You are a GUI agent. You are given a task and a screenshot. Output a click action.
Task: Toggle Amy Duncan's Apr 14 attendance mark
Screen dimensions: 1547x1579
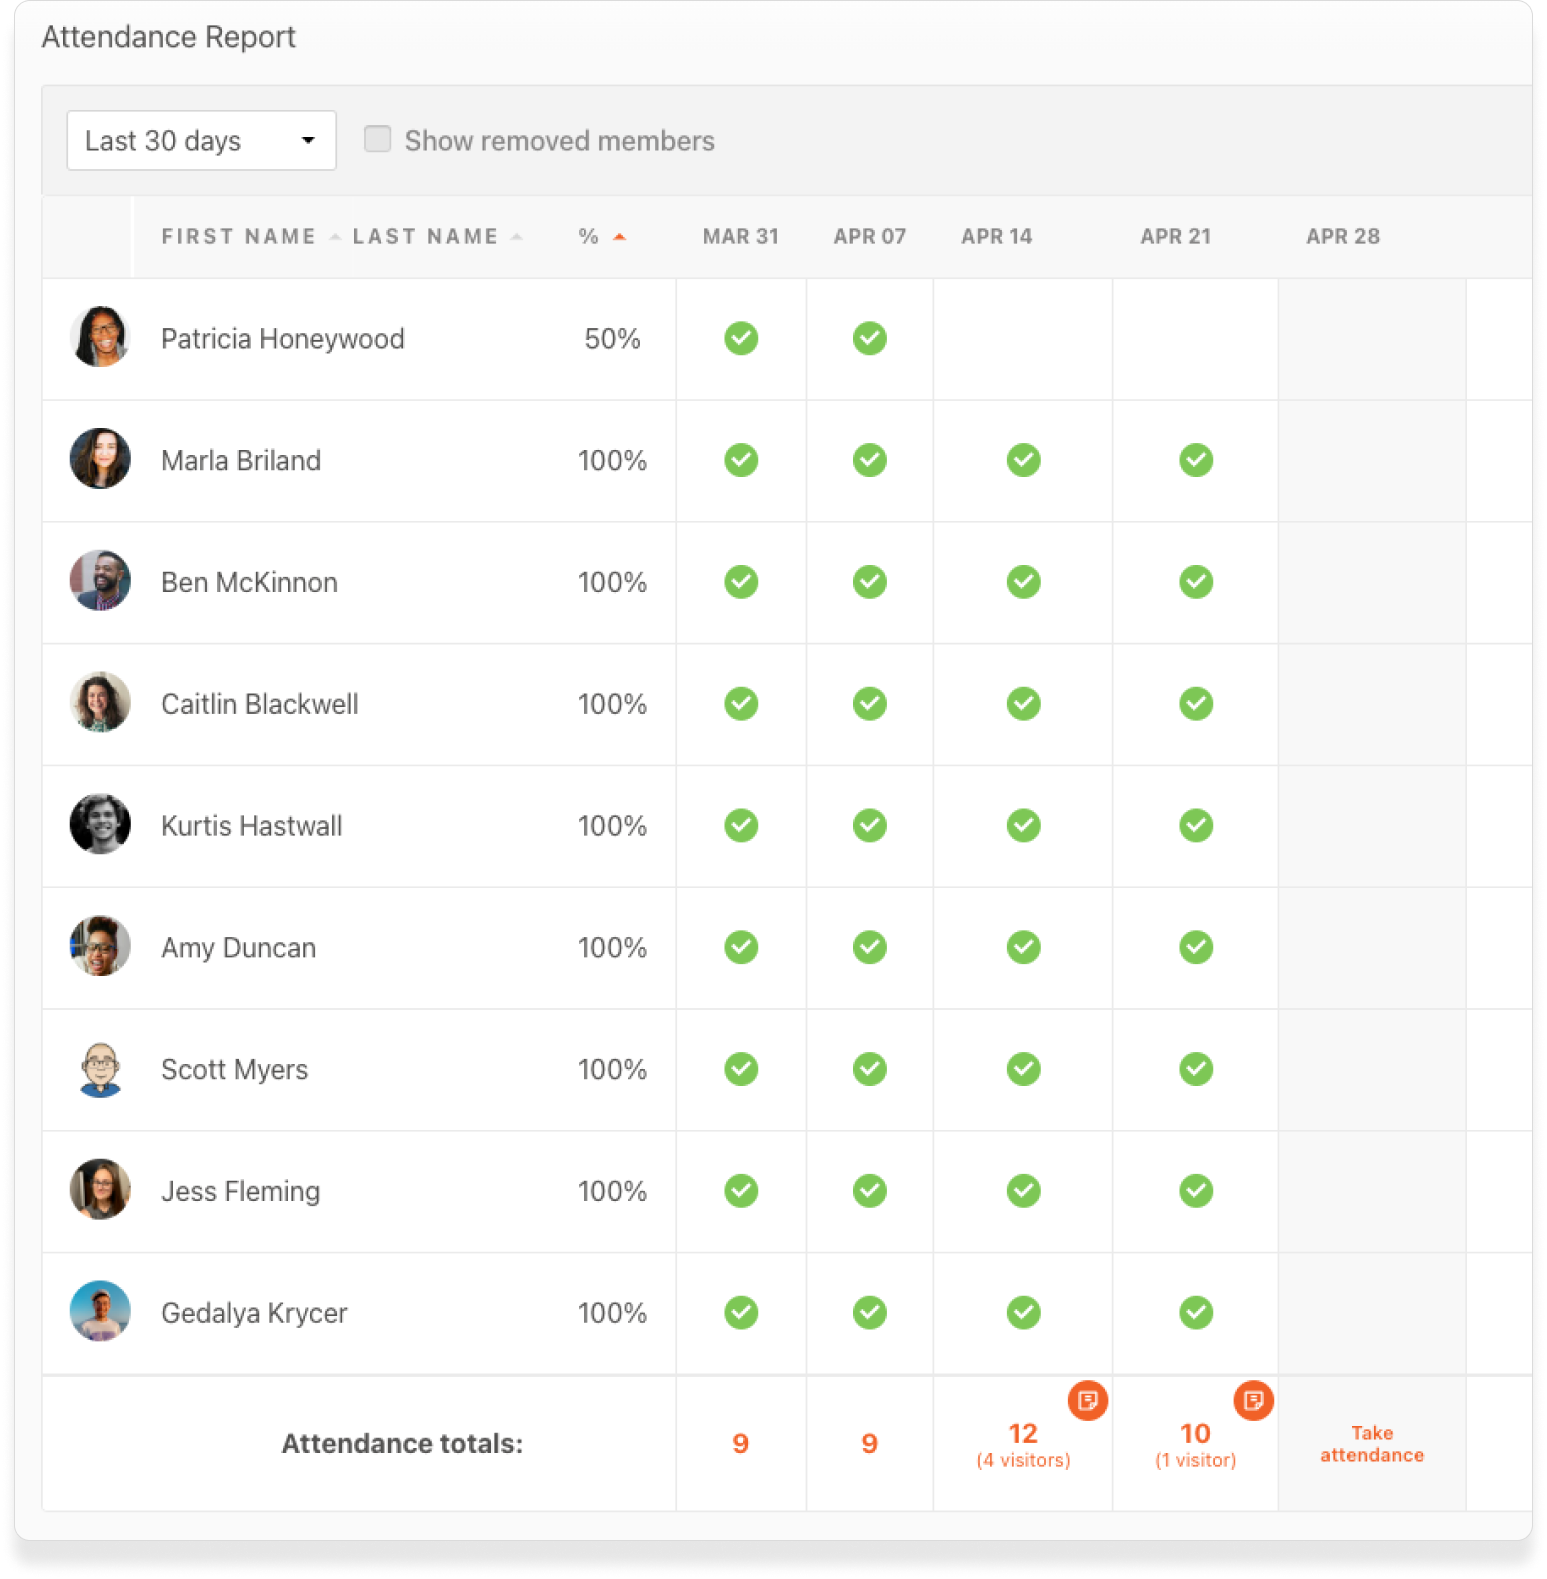click(x=1022, y=947)
